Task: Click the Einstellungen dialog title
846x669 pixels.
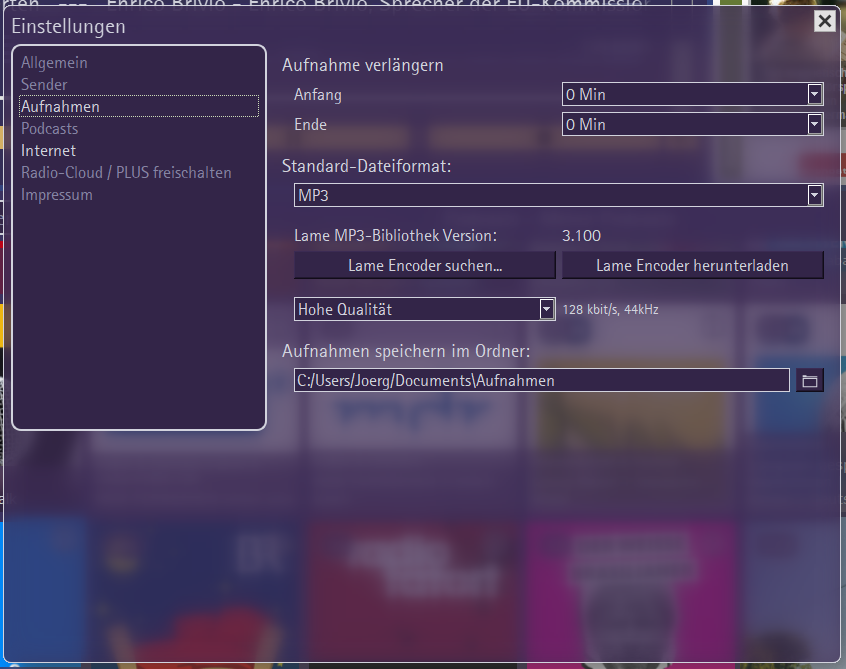Action: pyautogui.click(x=69, y=26)
